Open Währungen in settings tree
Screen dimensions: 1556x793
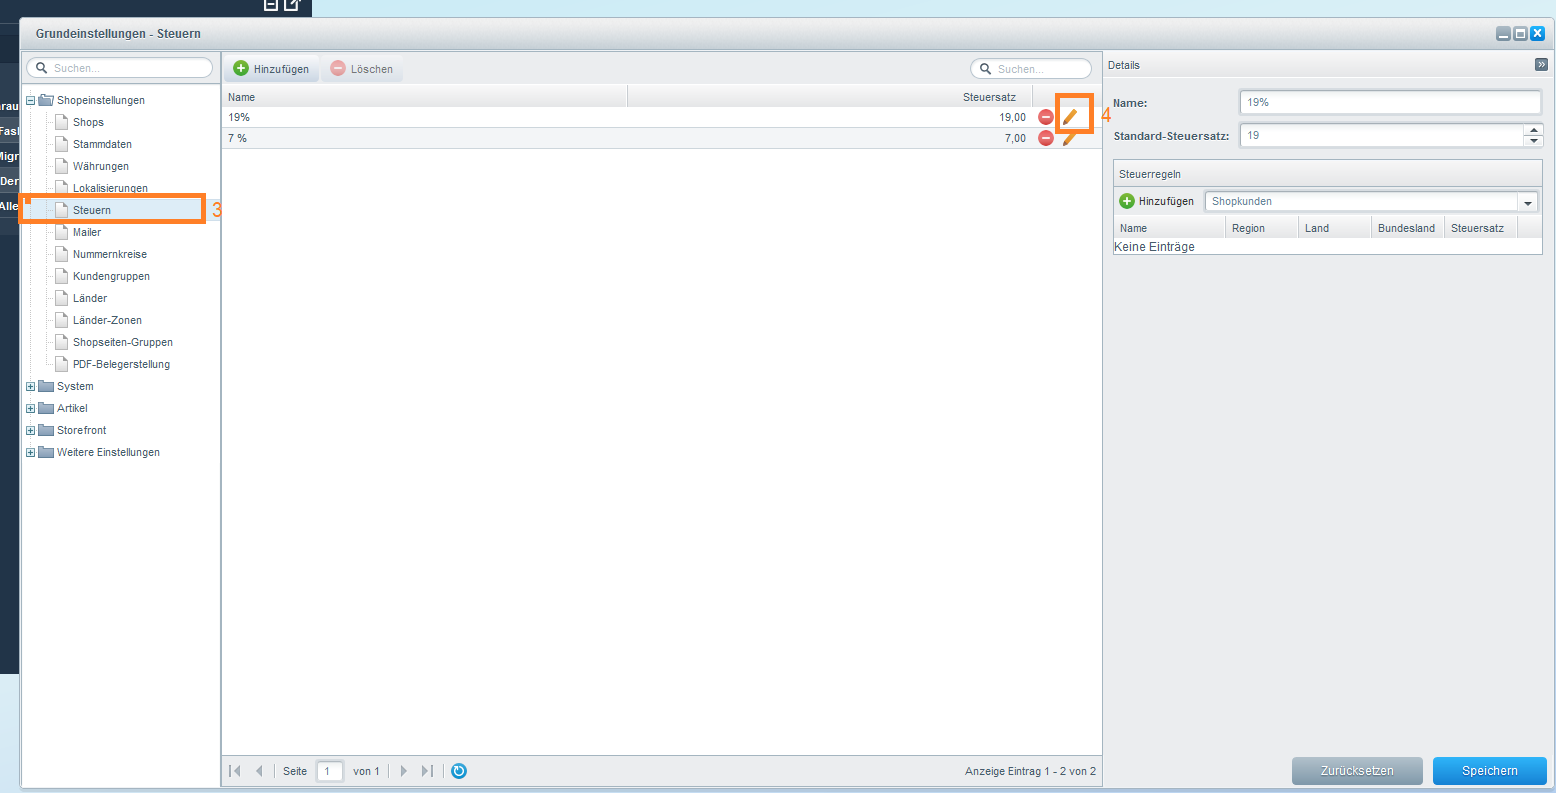click(x=101, y=166)
